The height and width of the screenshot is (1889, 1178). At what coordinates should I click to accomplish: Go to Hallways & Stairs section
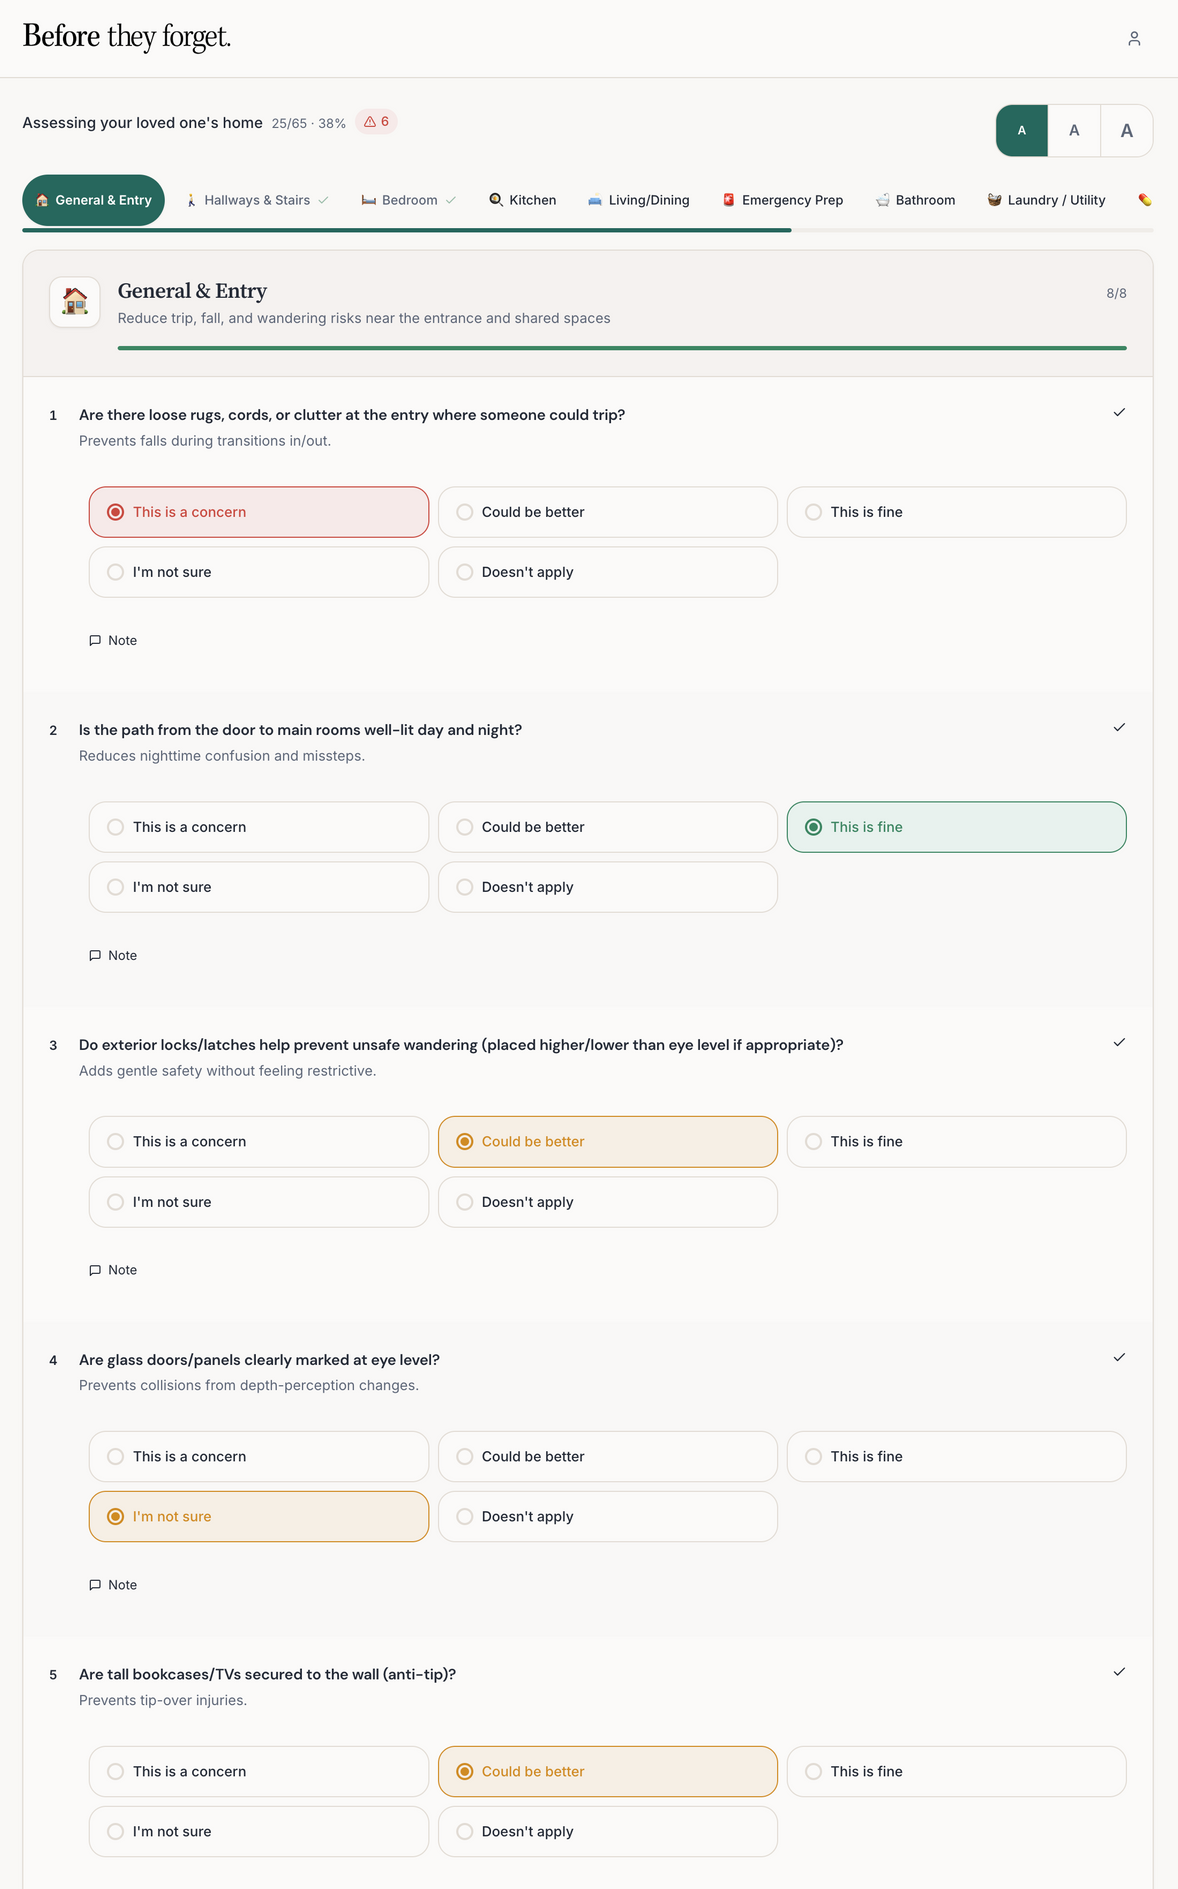(x=256, y=200)
